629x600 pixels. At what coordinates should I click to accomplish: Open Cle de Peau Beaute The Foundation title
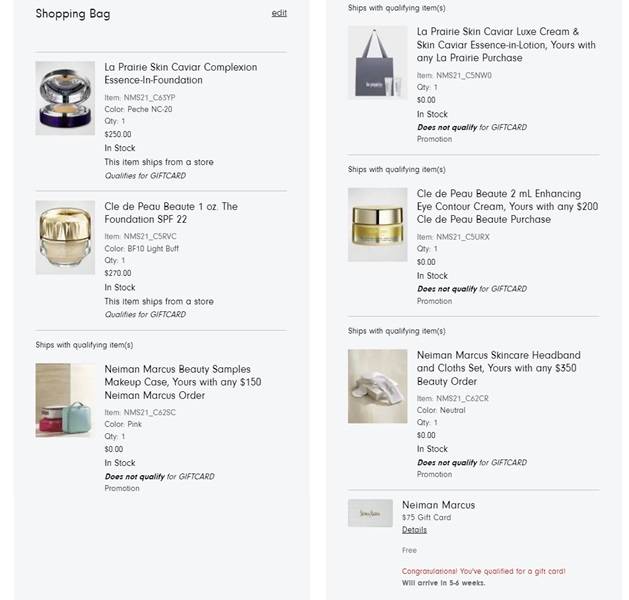tap(171, 212)
